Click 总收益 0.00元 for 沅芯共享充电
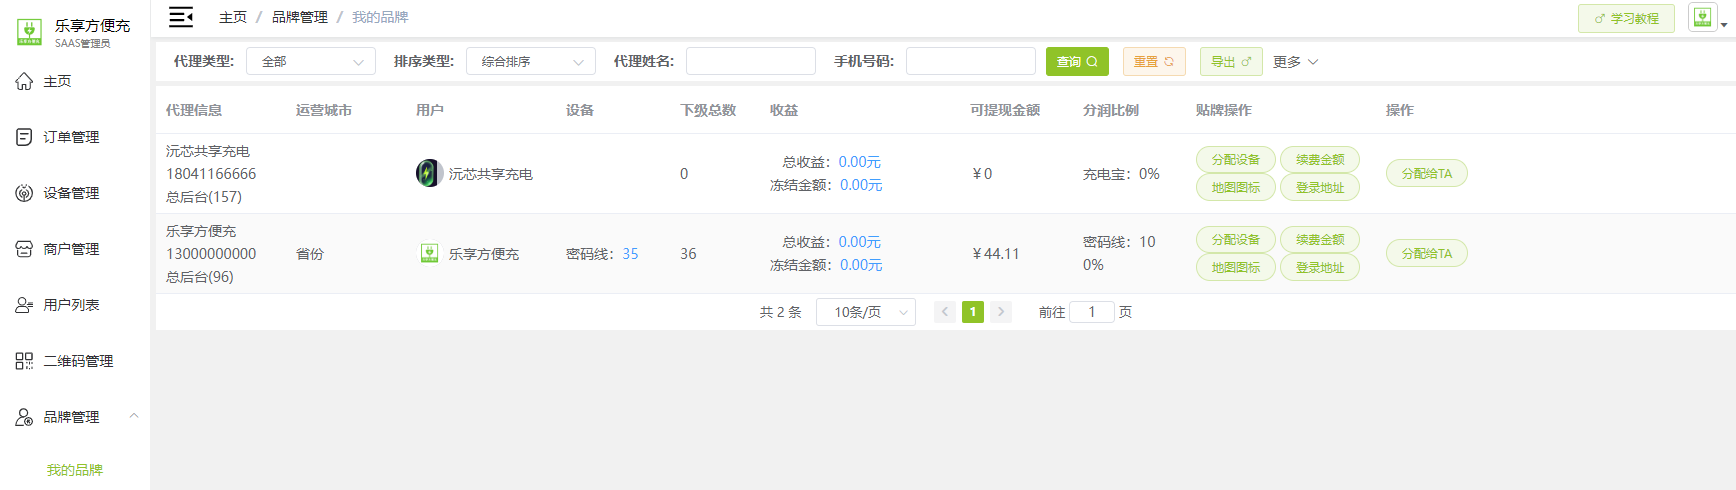Image resolution: width=1736 pixels, height=490 pixels. pyautogui.click(x=860, y=162)
